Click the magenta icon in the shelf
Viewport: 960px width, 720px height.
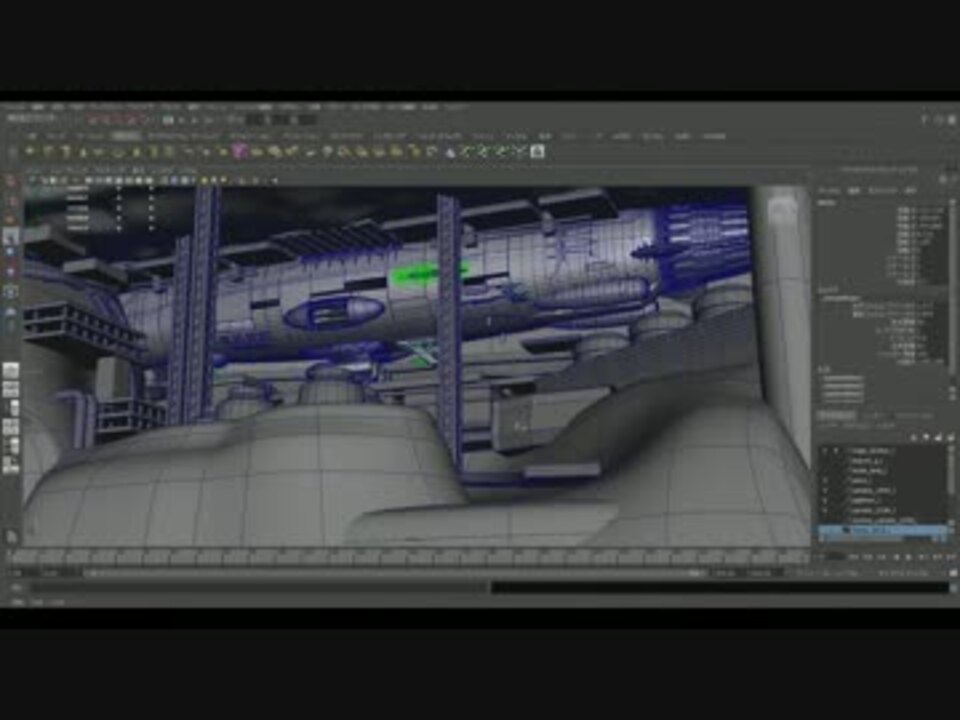pos(241,151)
